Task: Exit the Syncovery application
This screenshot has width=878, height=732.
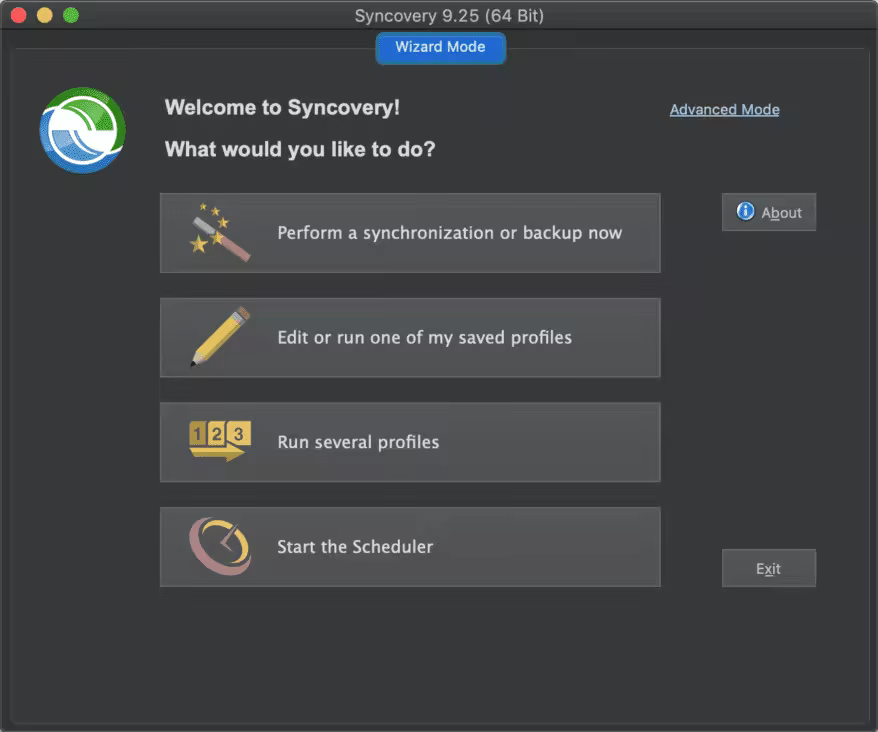Action: coord(769,568)
